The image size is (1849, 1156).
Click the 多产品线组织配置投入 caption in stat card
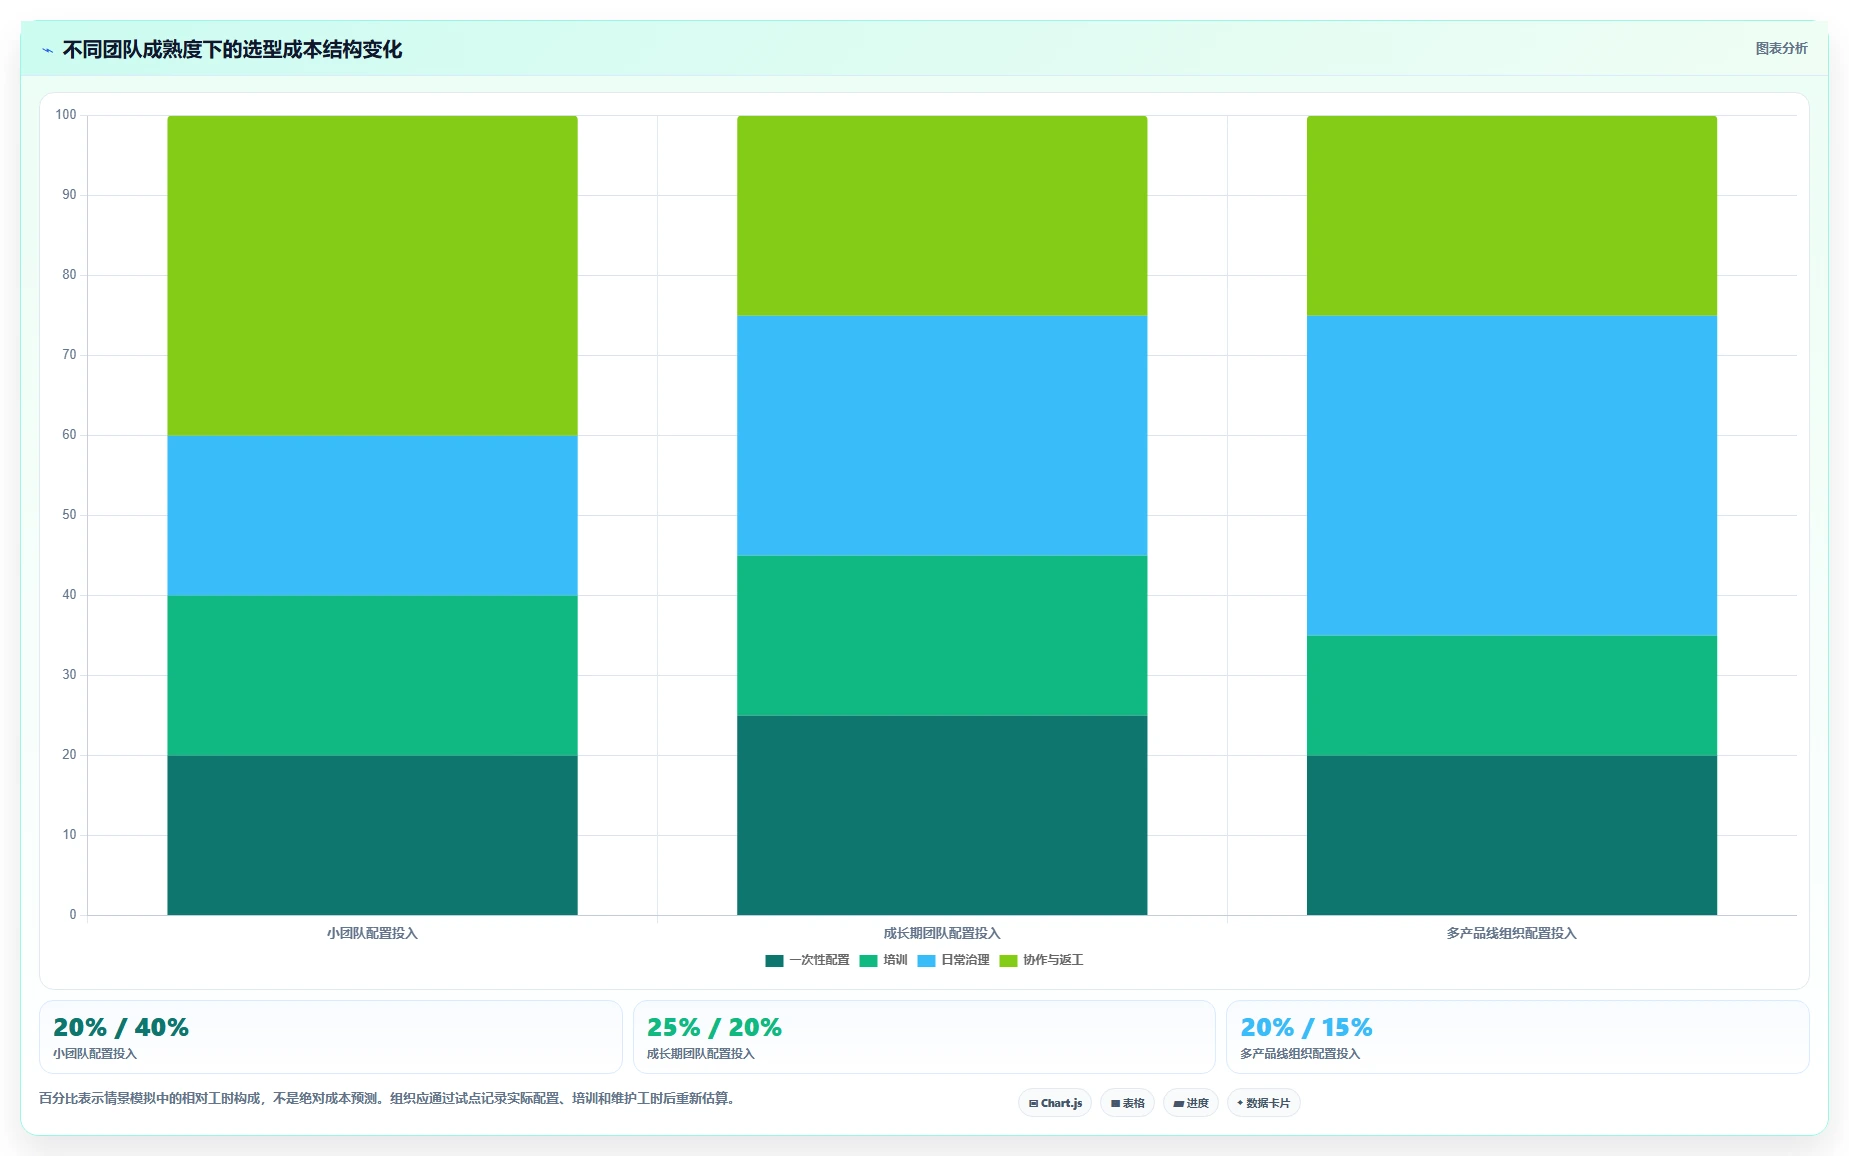pyautogui.click(x=1300, y=1054)
